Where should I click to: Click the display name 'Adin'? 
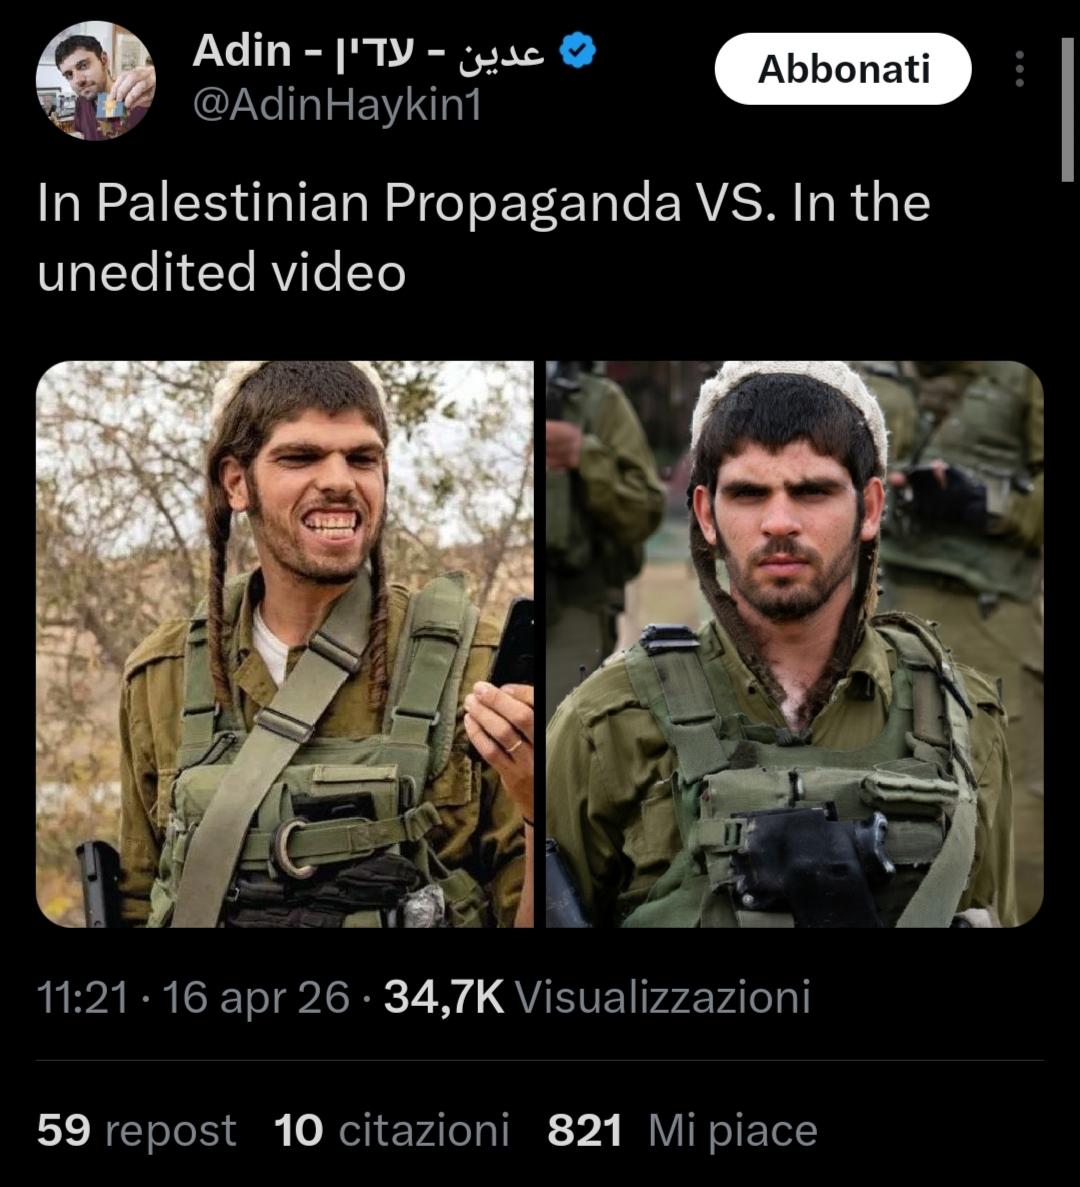coord(241,51)
